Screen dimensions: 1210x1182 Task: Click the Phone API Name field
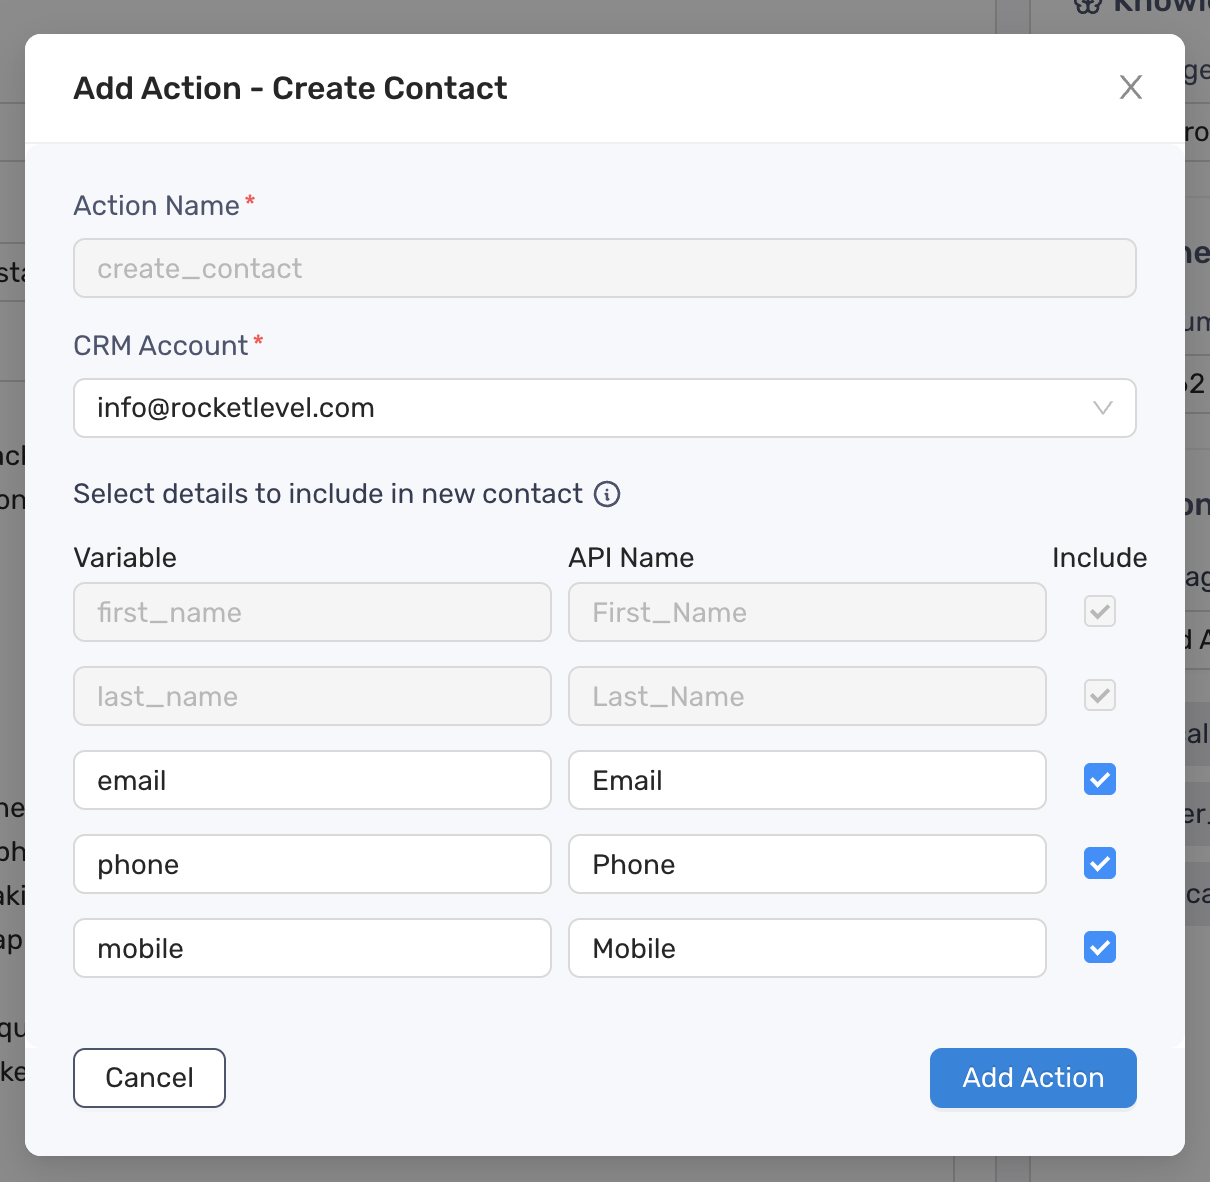[x=806, y=864]
